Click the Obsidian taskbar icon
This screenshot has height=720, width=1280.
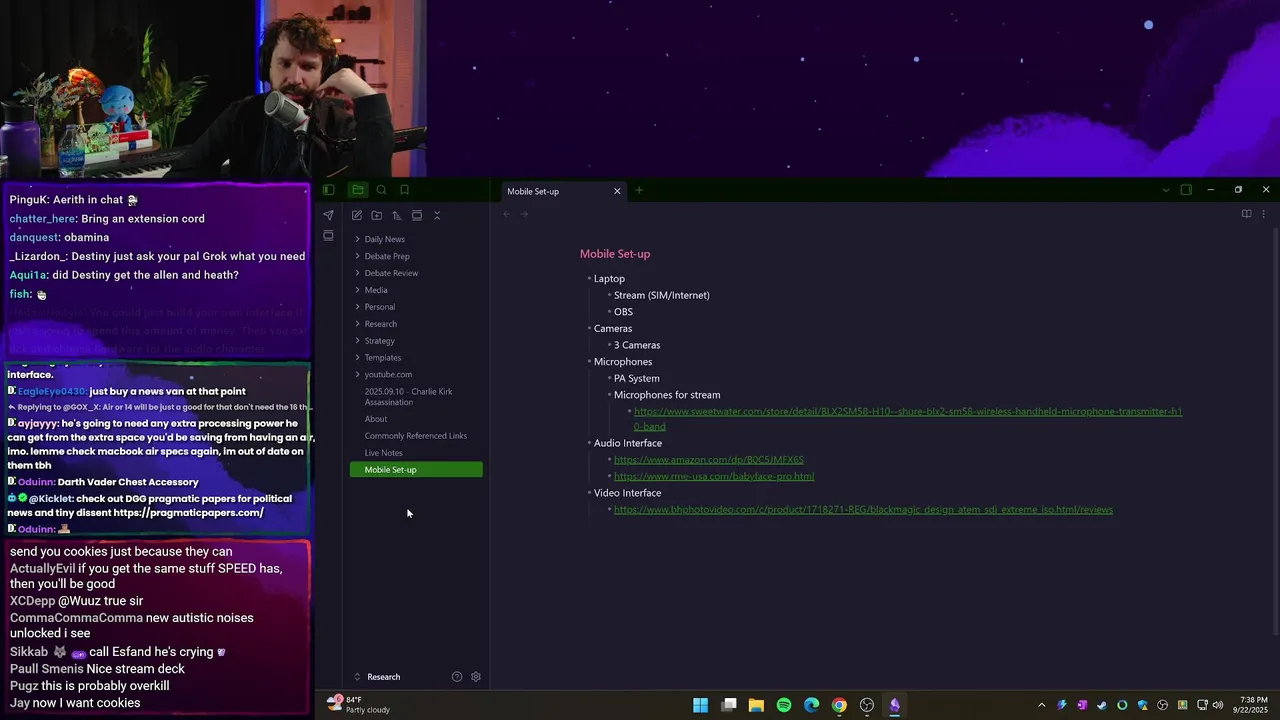894,705
